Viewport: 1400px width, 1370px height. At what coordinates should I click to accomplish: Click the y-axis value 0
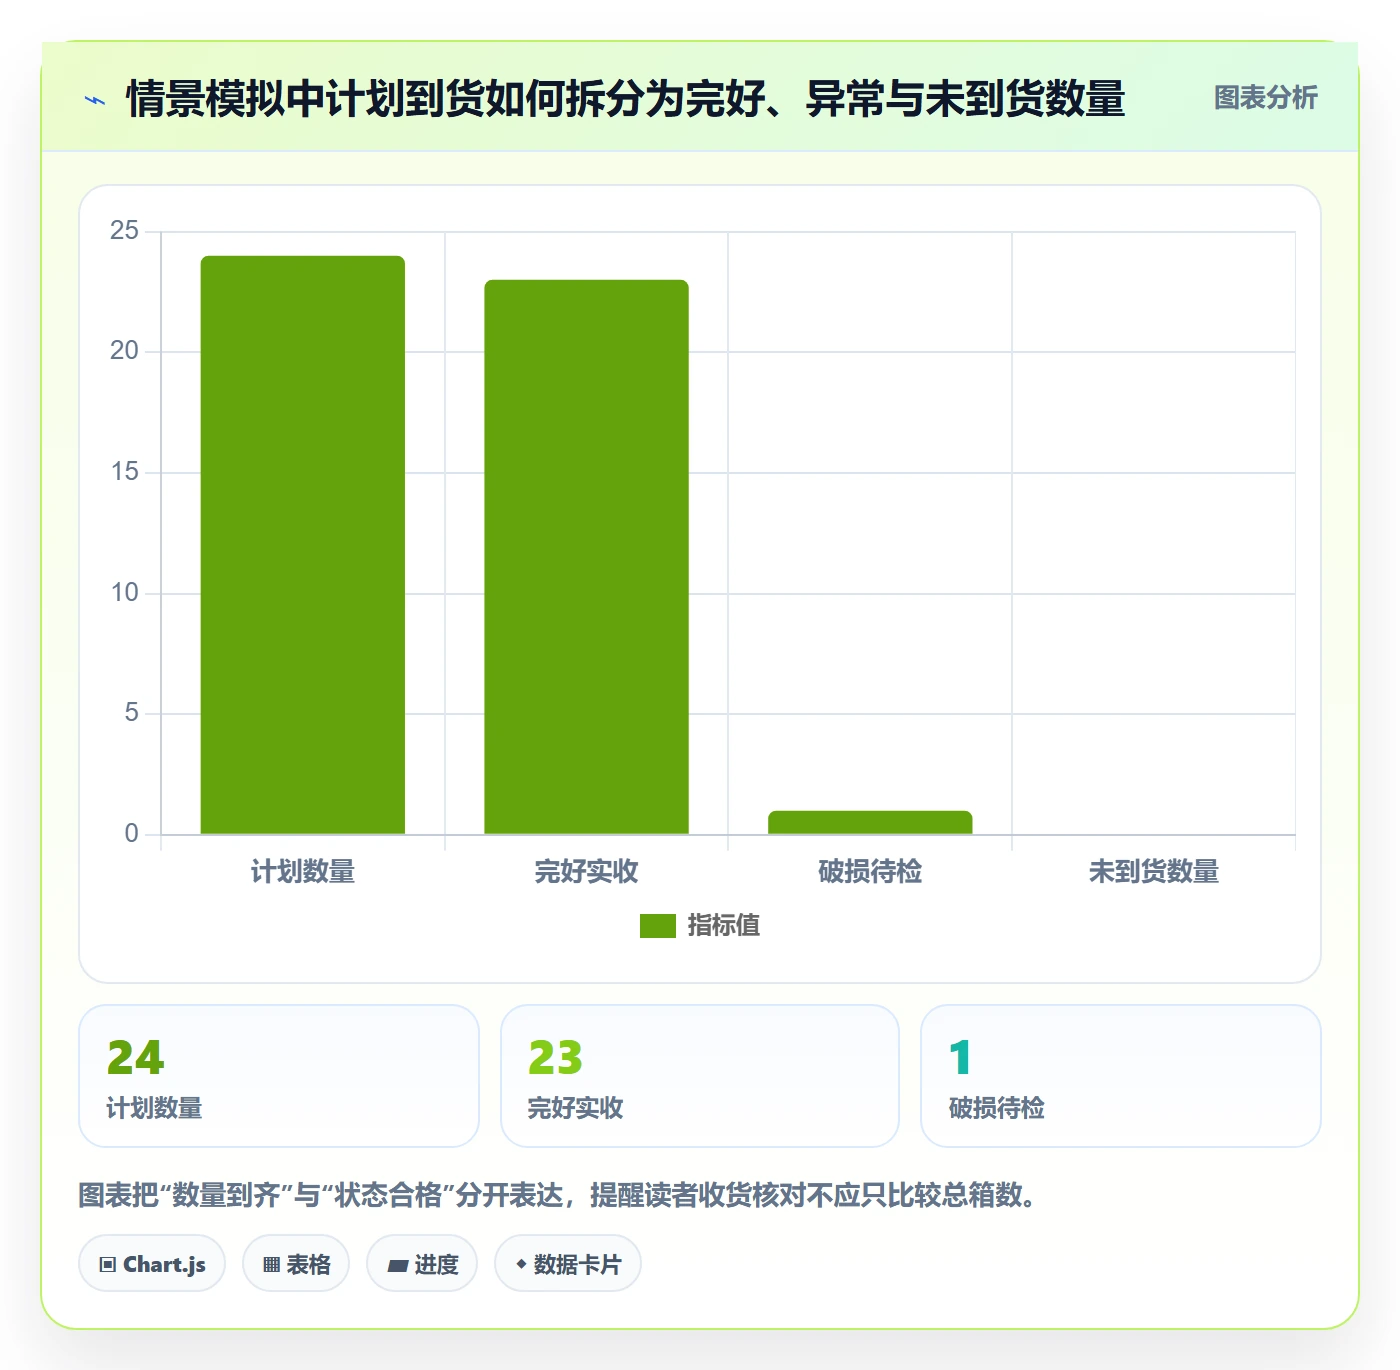click(x=131, y=834)
